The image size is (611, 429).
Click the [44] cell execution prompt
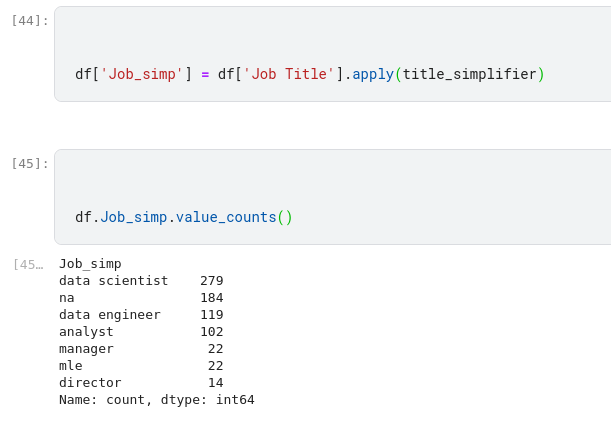point(30,20)
